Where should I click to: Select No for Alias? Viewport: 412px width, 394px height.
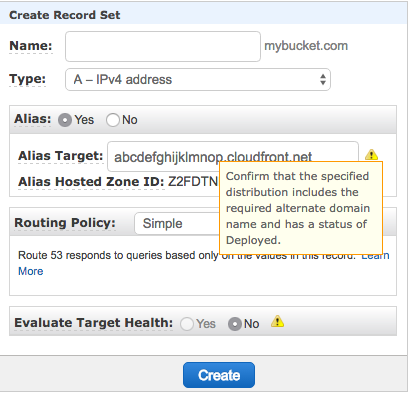113,120
